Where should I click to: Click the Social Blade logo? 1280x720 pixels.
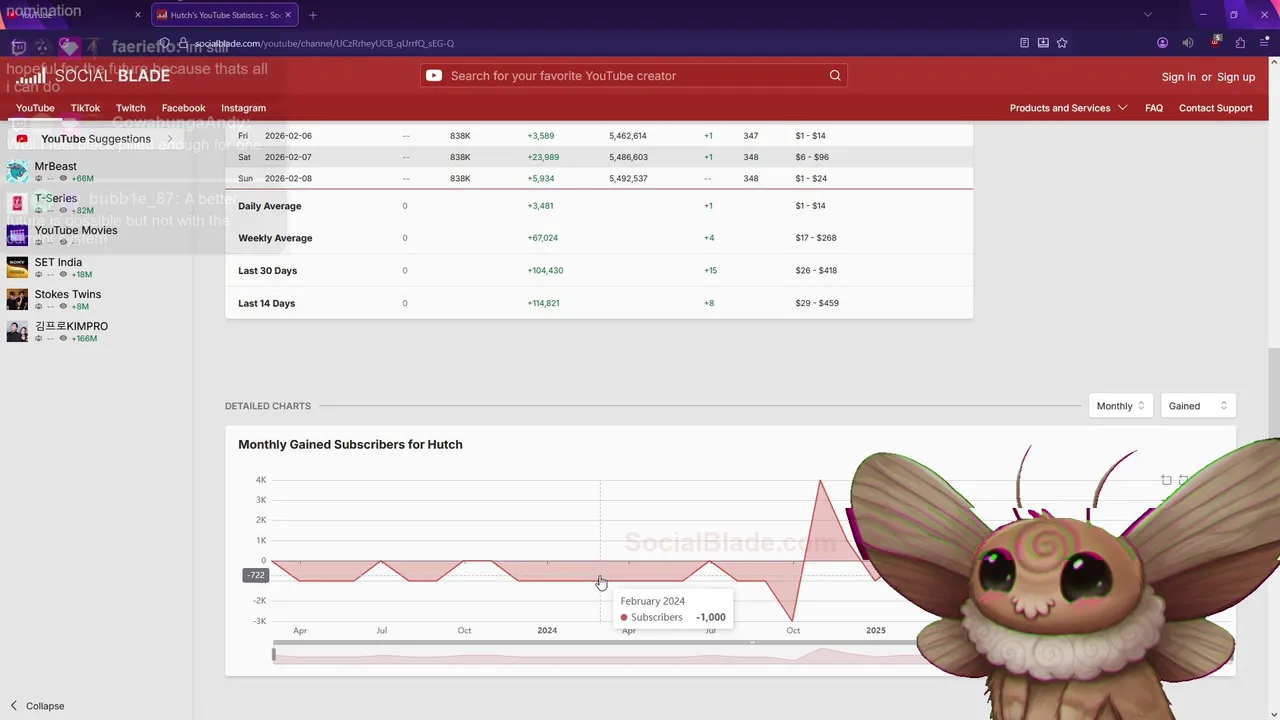point(93,76)
